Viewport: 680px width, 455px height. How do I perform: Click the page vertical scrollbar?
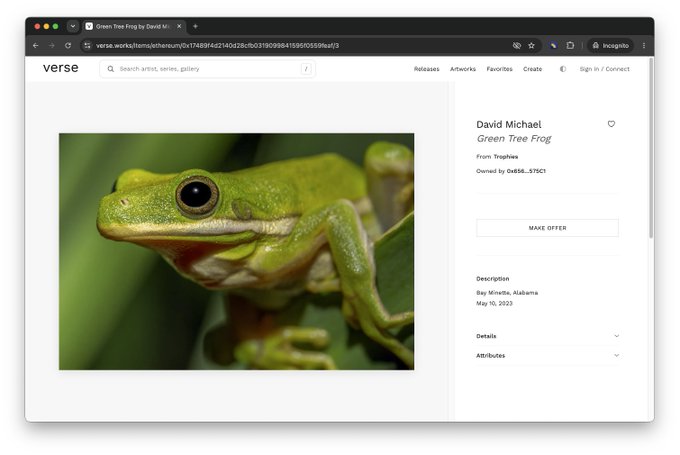click(x=651, y=147)
